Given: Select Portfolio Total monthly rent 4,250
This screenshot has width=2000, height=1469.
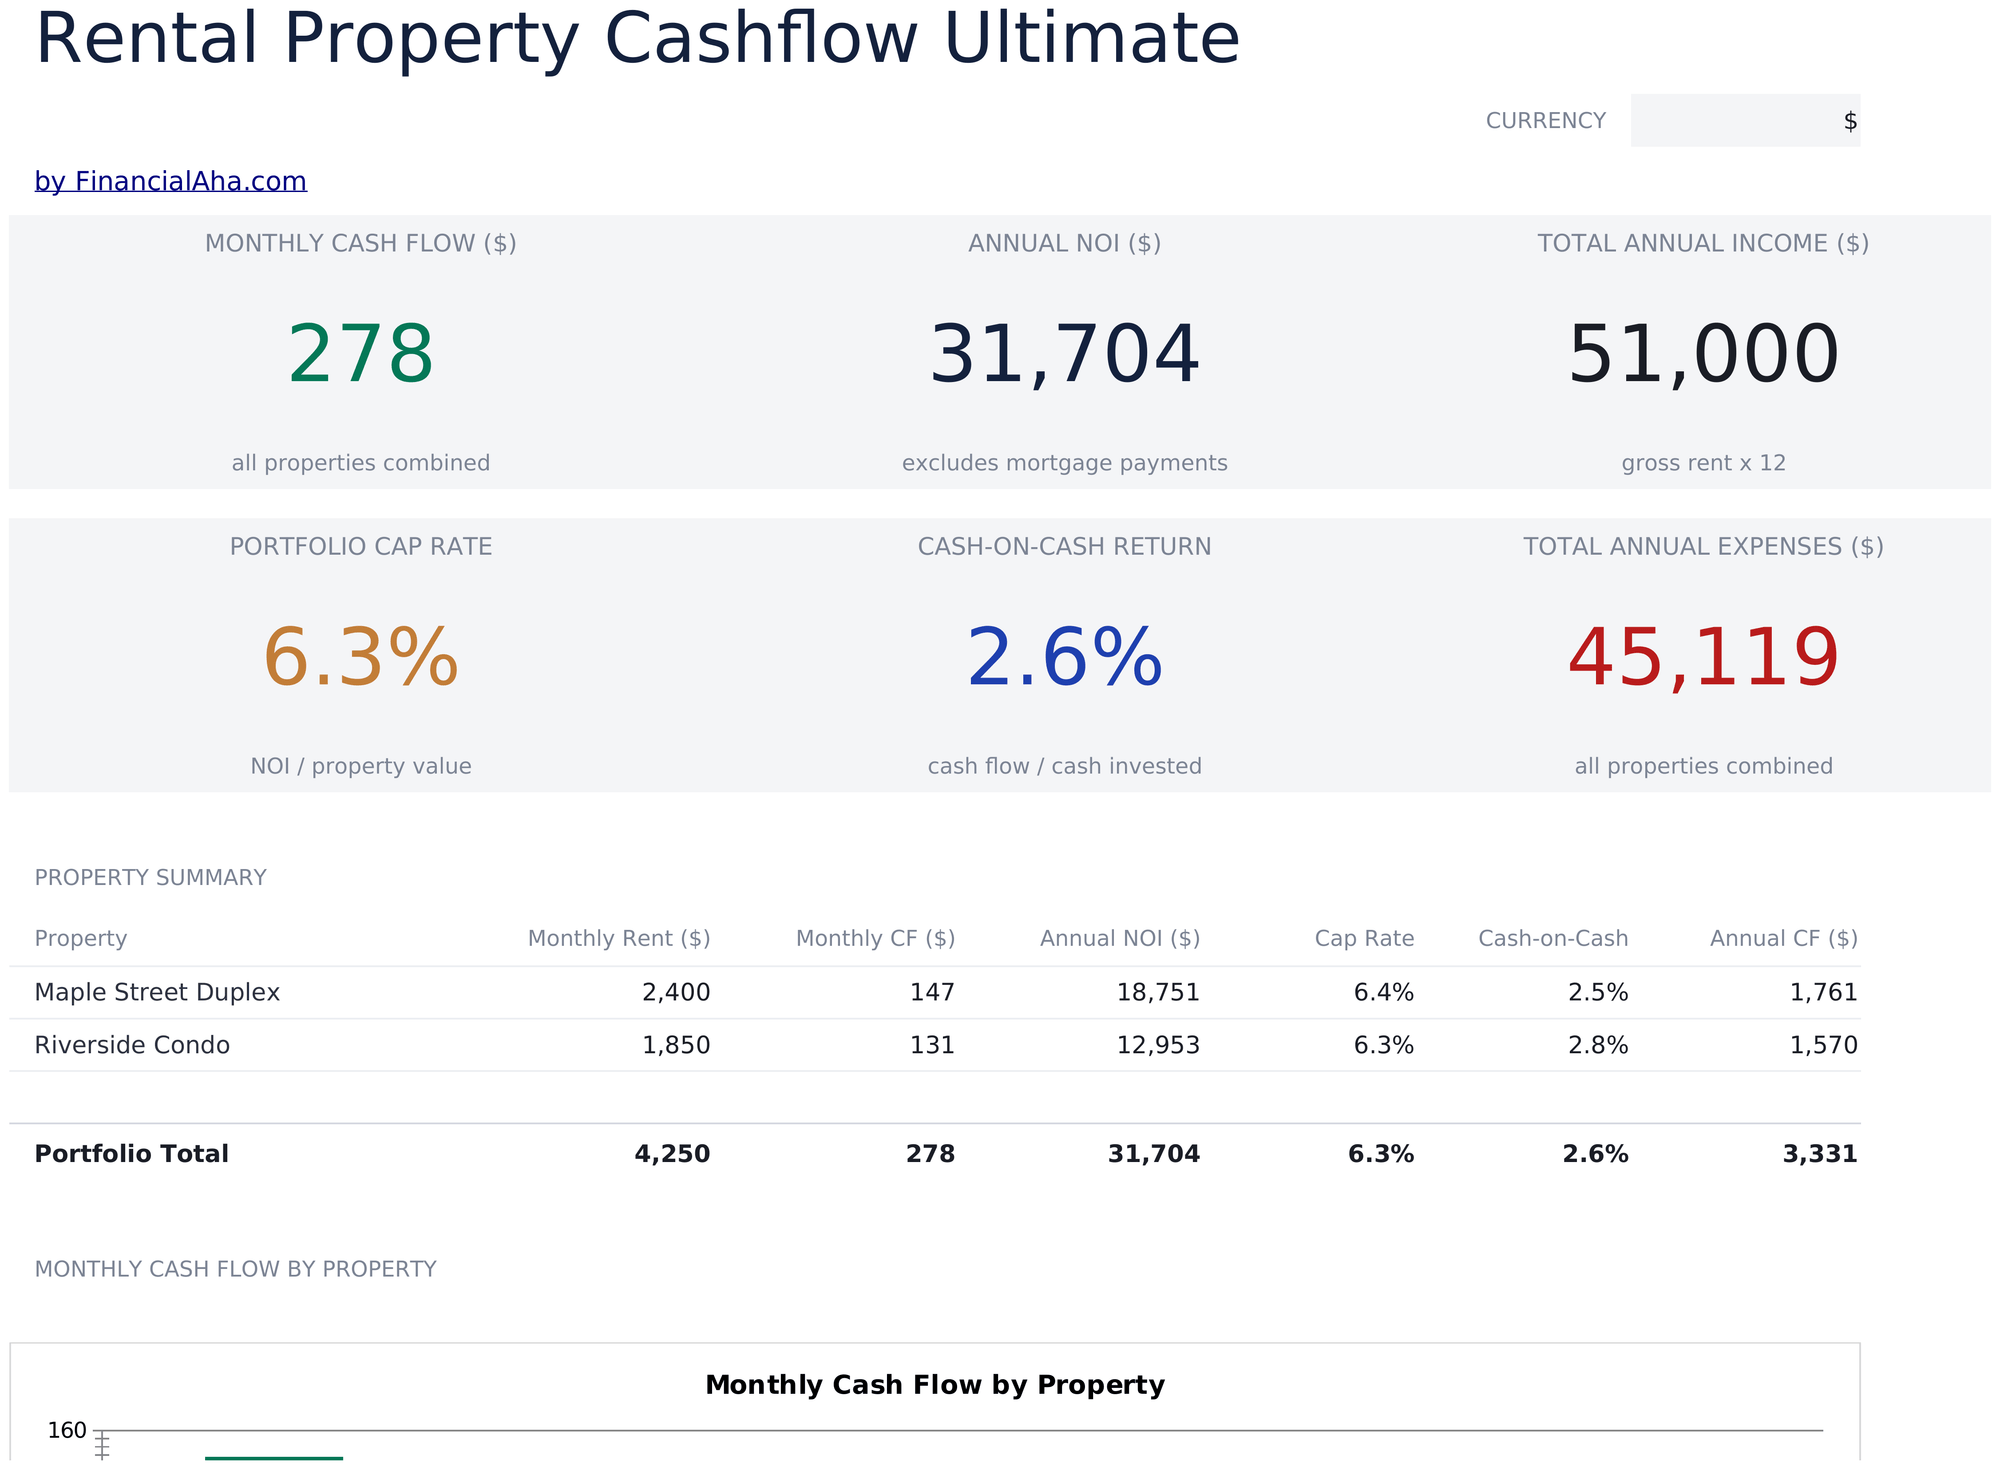Looking at the screenshot, I should coord(673,1154).
